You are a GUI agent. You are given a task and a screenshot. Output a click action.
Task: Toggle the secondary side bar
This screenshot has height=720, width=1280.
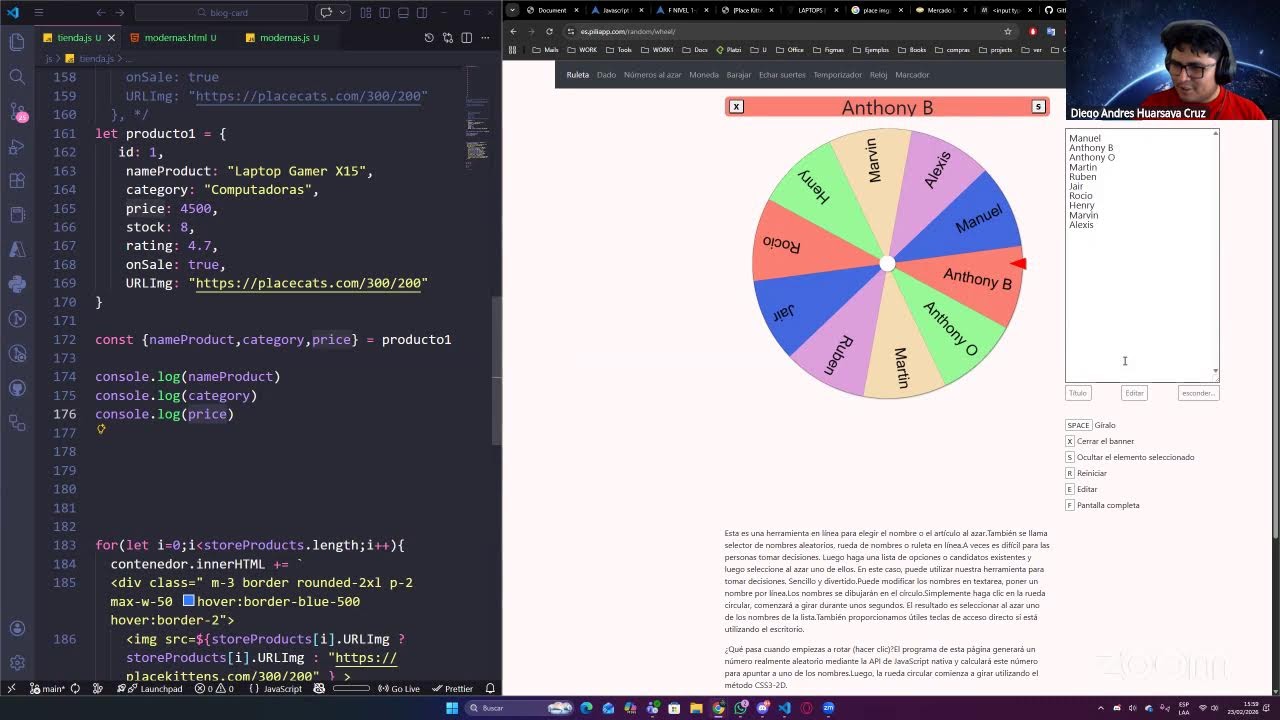point(422,12)
